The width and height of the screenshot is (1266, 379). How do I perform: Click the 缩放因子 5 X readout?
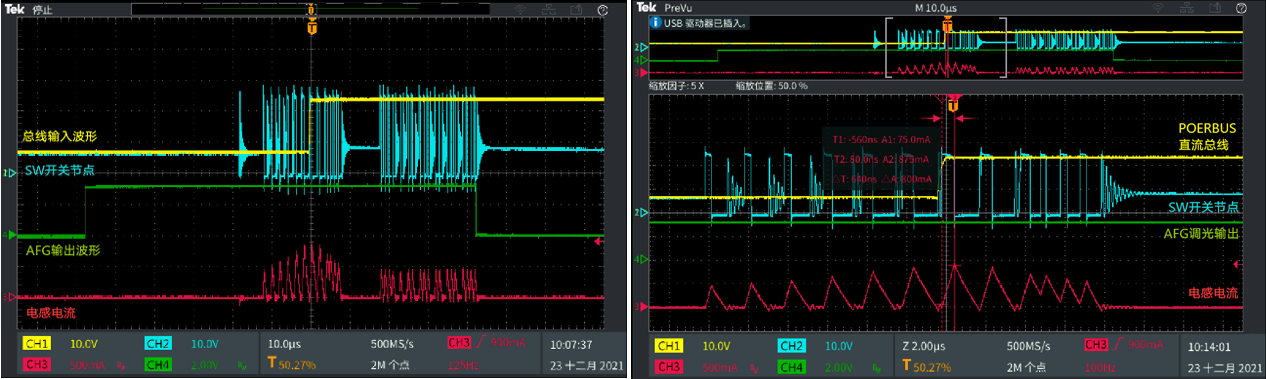pos(676,86)
